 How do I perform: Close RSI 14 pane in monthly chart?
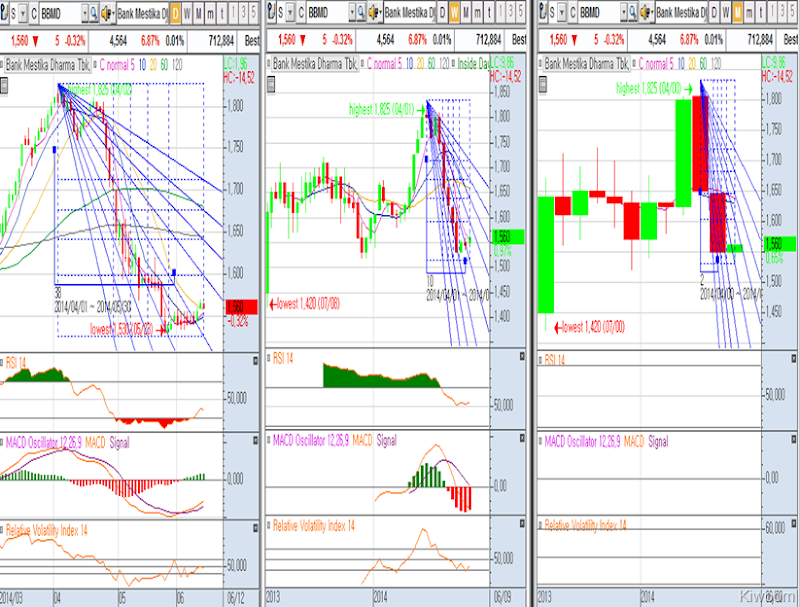[x=794, y=359]
